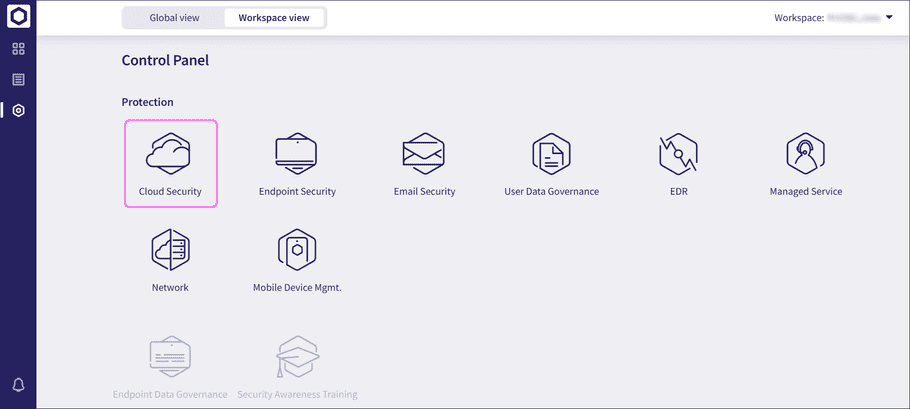Switch to Workspace view tab
This screenshot has height=409, width=910.
tap(274, 17)
